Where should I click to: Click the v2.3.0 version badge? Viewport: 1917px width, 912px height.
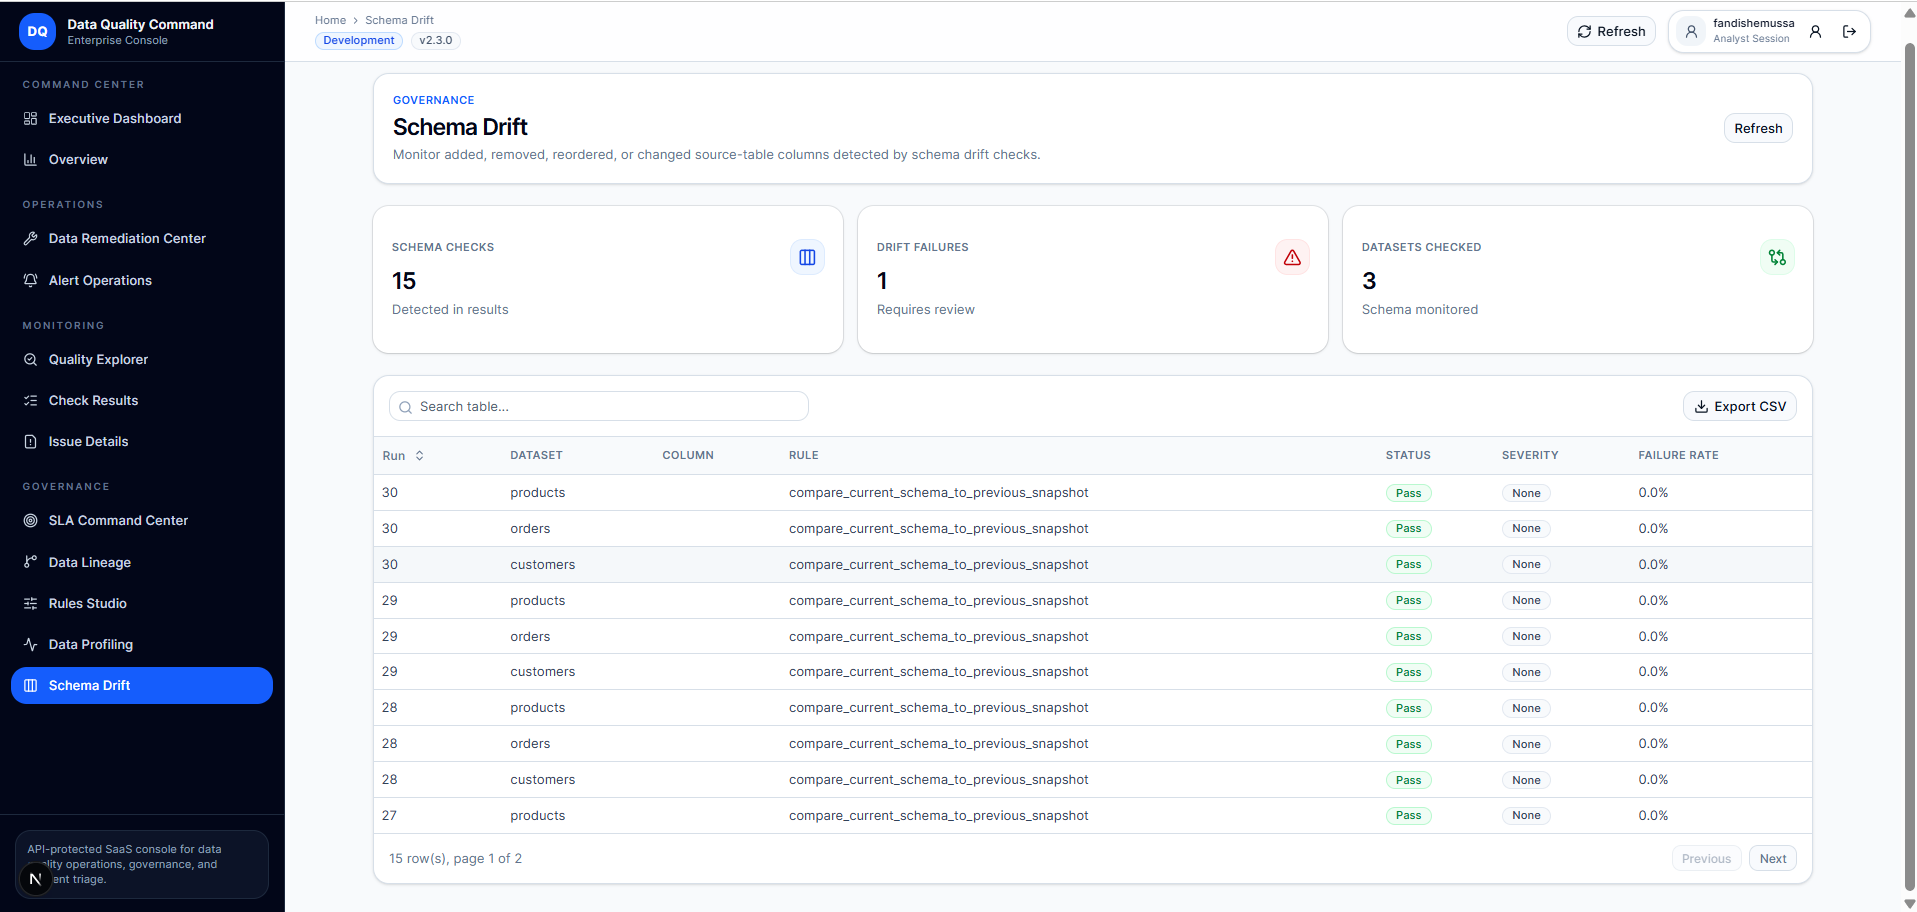435,40
